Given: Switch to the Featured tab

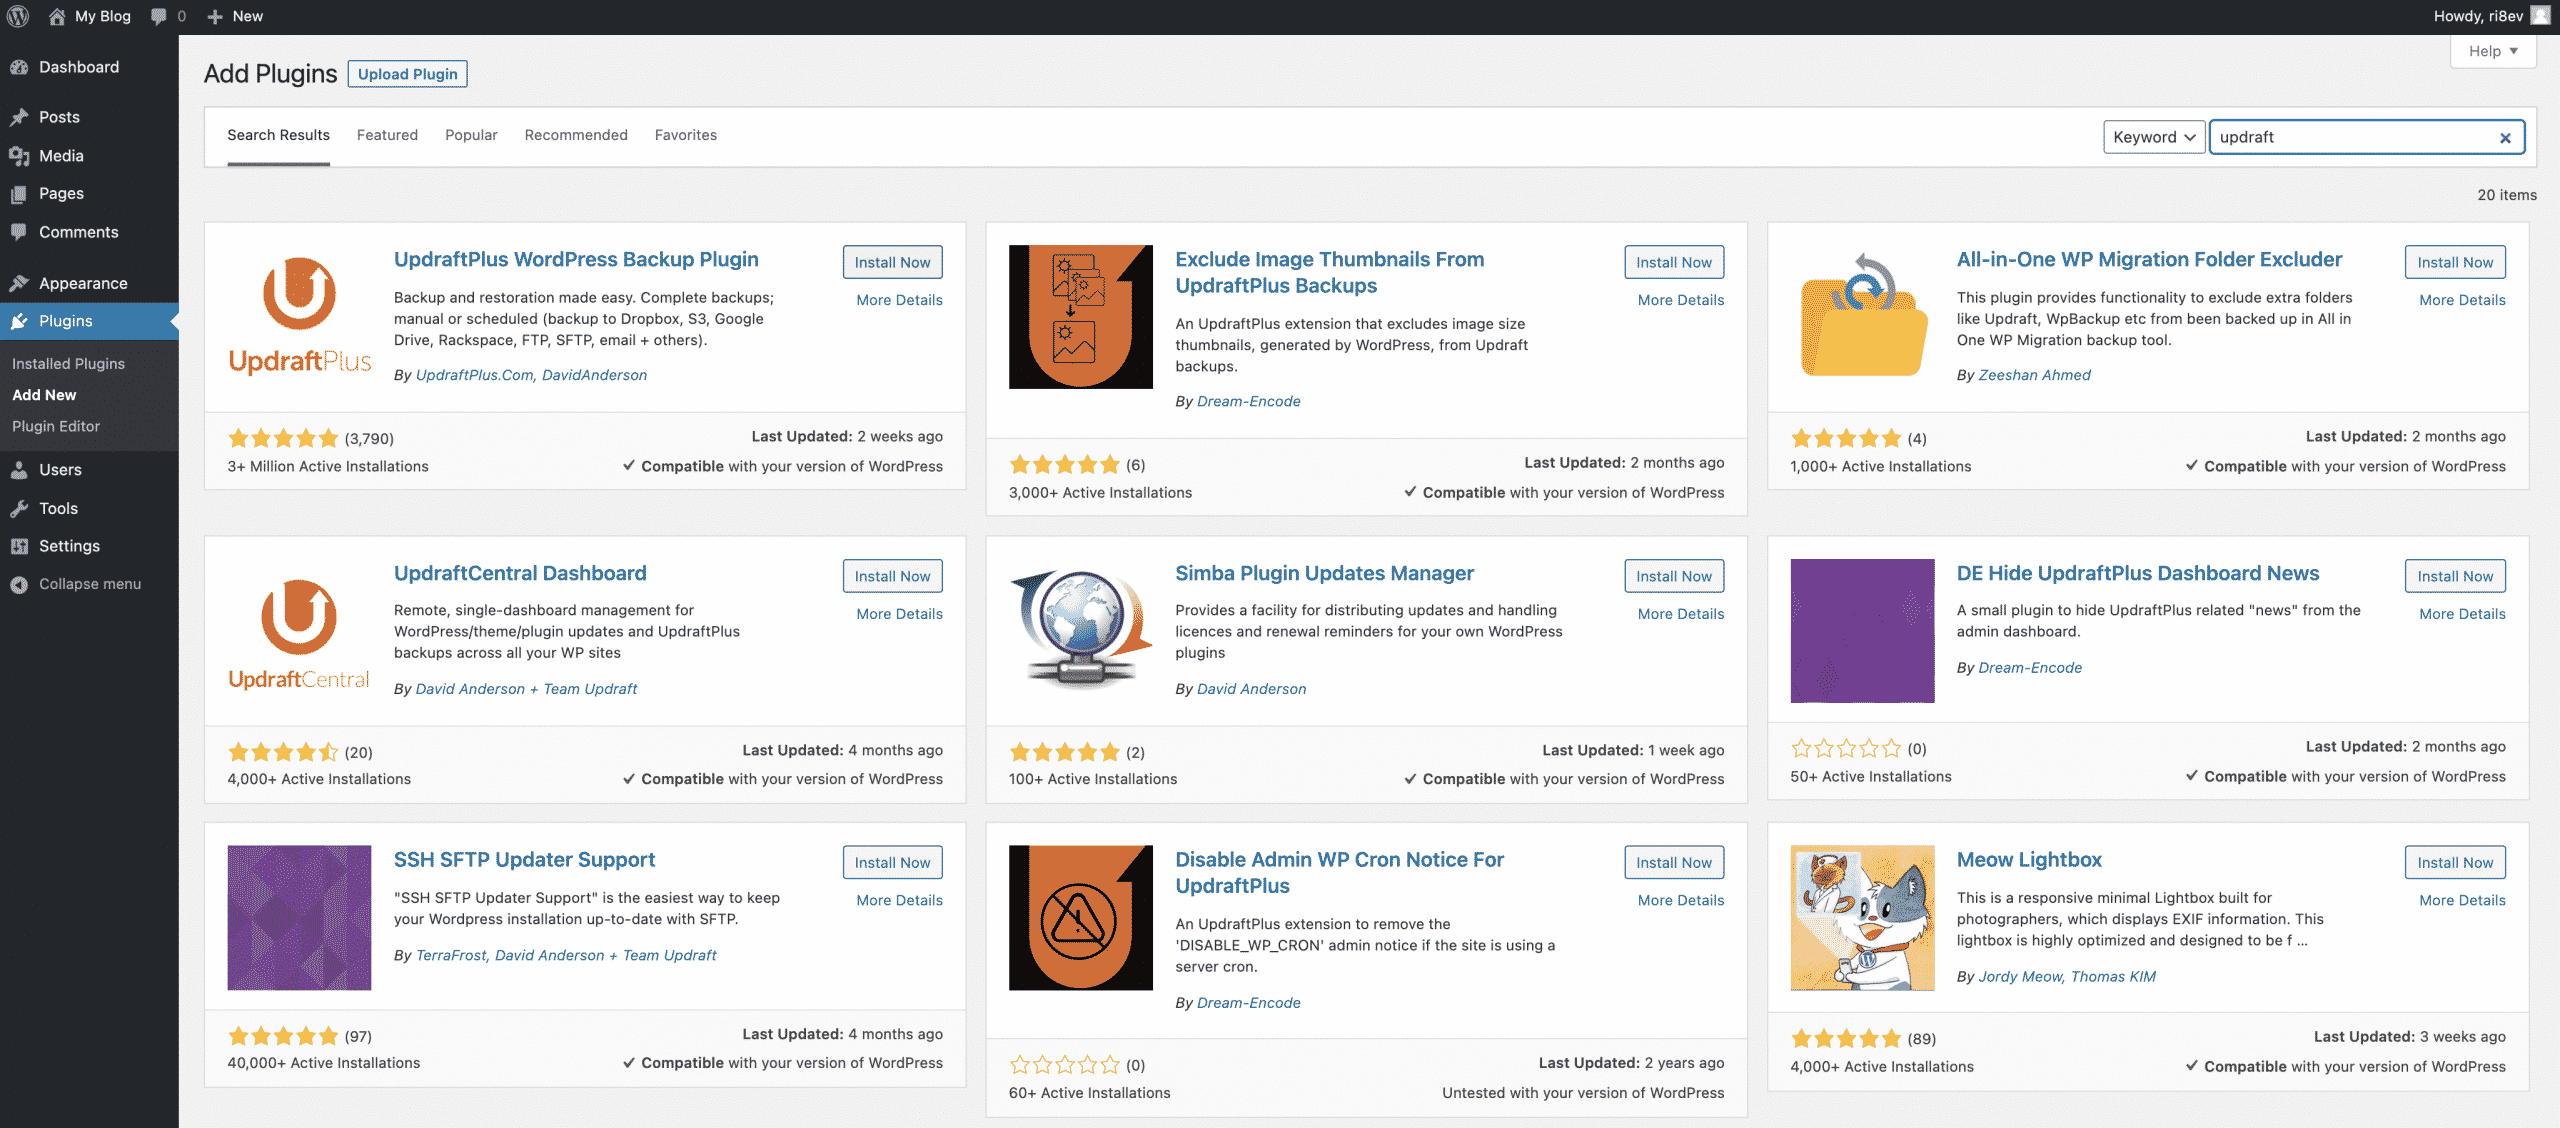Looking at the screenshot, I should (387, 135).
